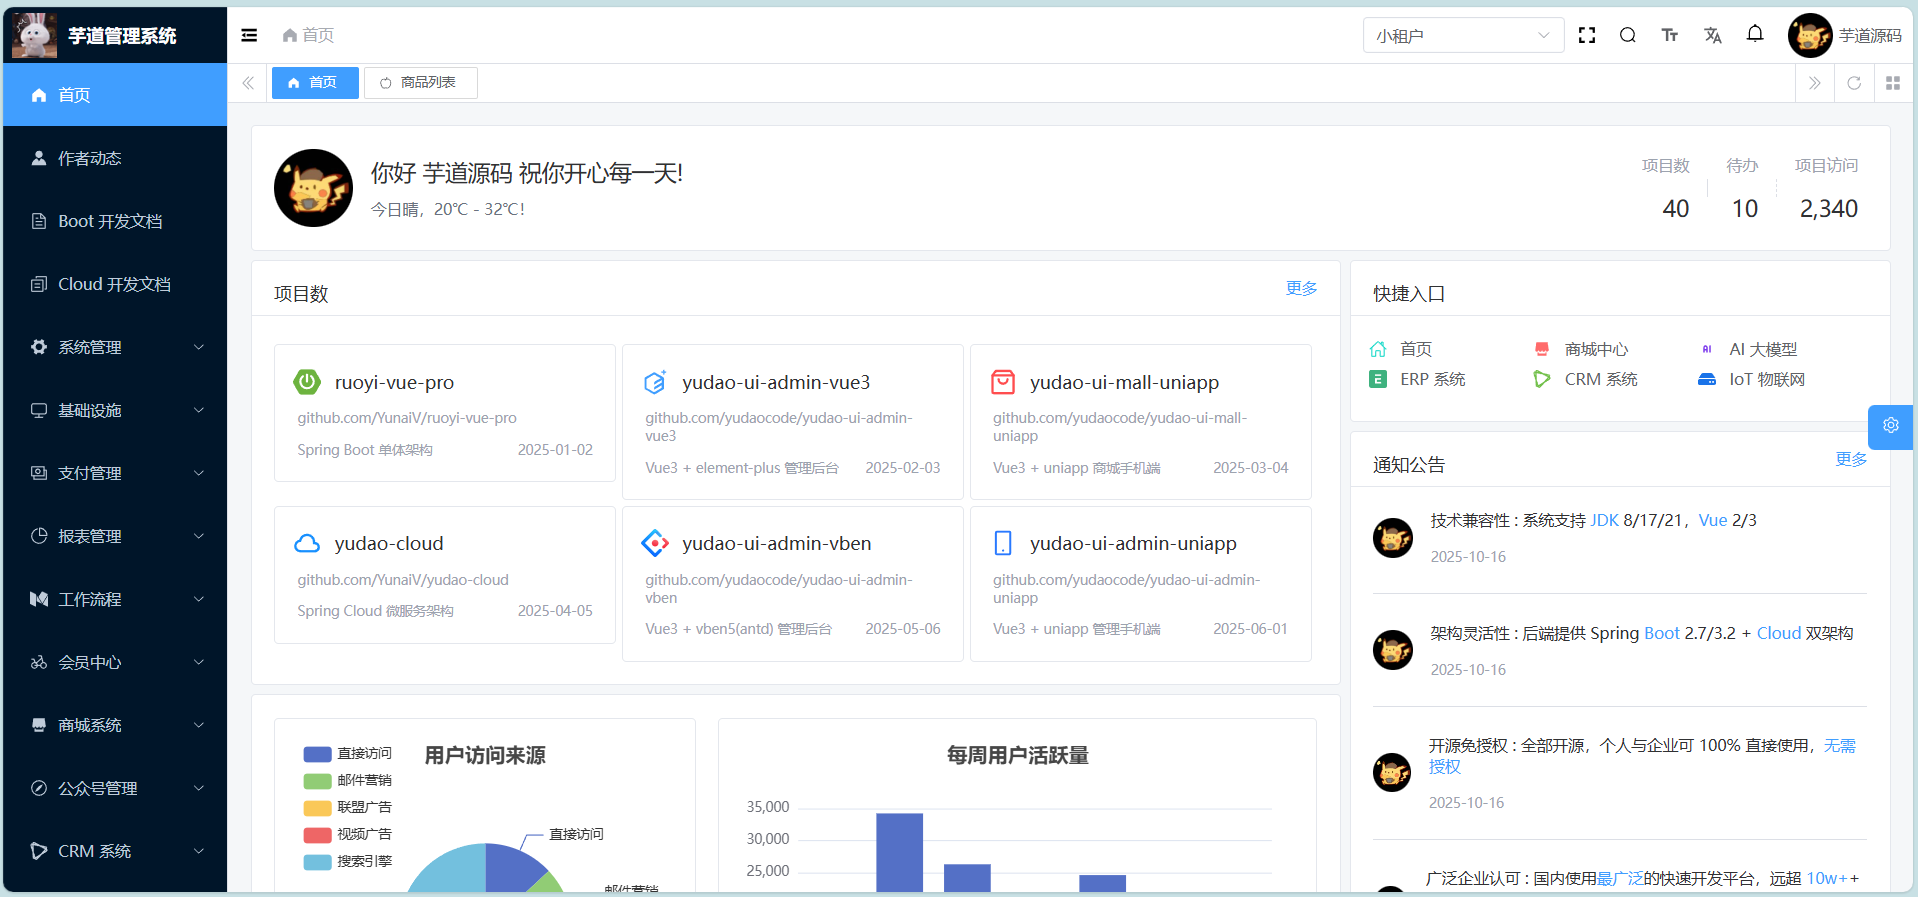
Task: Click avatar beside 技术兼容性 notice
Action: (1392, 537)
